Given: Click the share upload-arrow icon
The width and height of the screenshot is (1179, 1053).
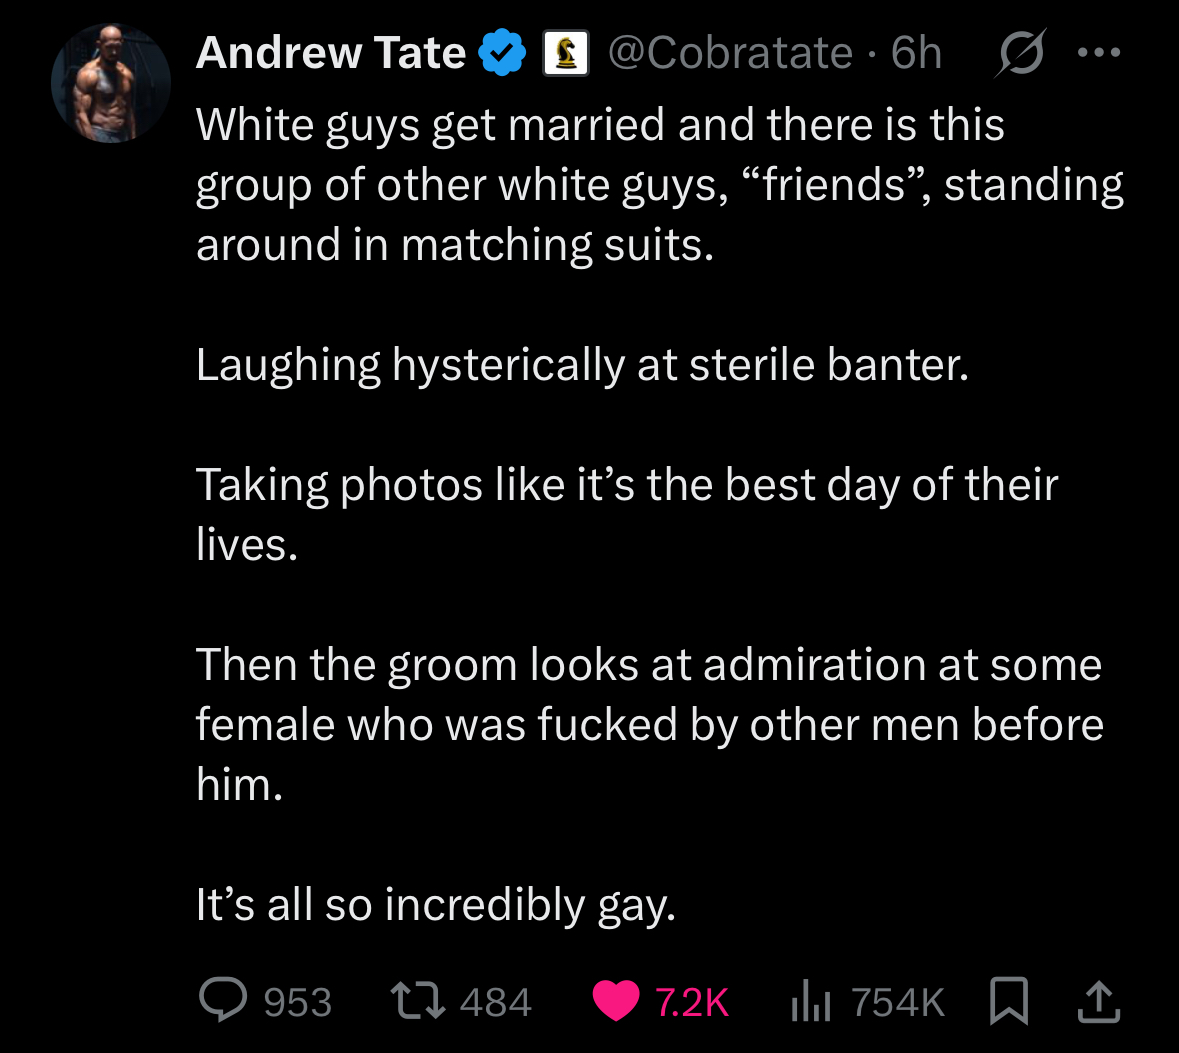Looking at the screenshot, I should click(x=1099, y=1001).
